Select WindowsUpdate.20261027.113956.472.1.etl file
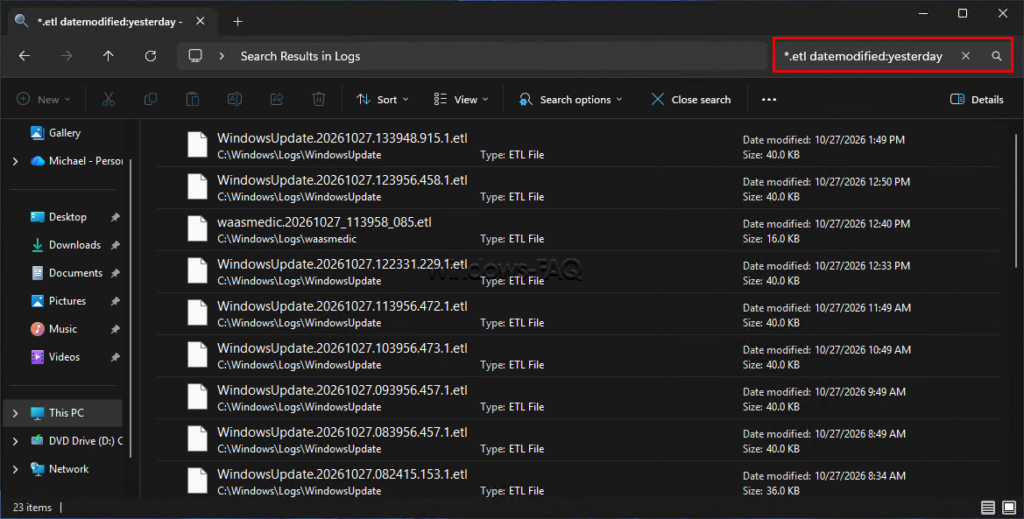 coord(578,314)
